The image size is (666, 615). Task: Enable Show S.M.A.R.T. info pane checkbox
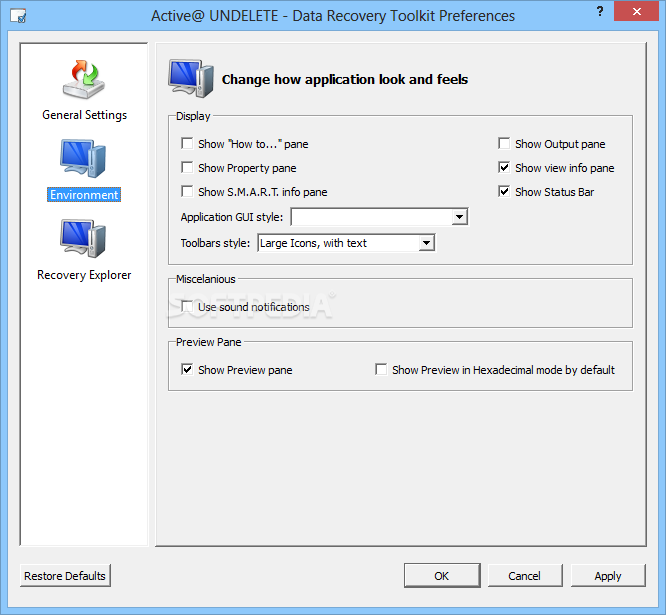187,191
